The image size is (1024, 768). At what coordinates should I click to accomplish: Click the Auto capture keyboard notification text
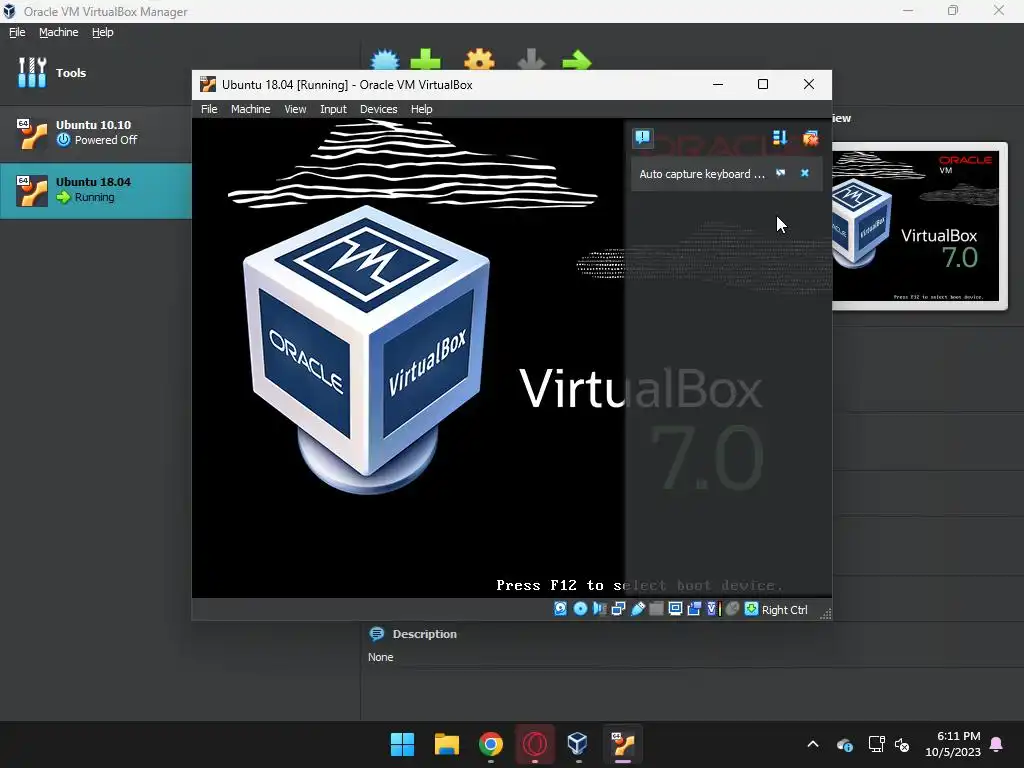coord(701,174)
